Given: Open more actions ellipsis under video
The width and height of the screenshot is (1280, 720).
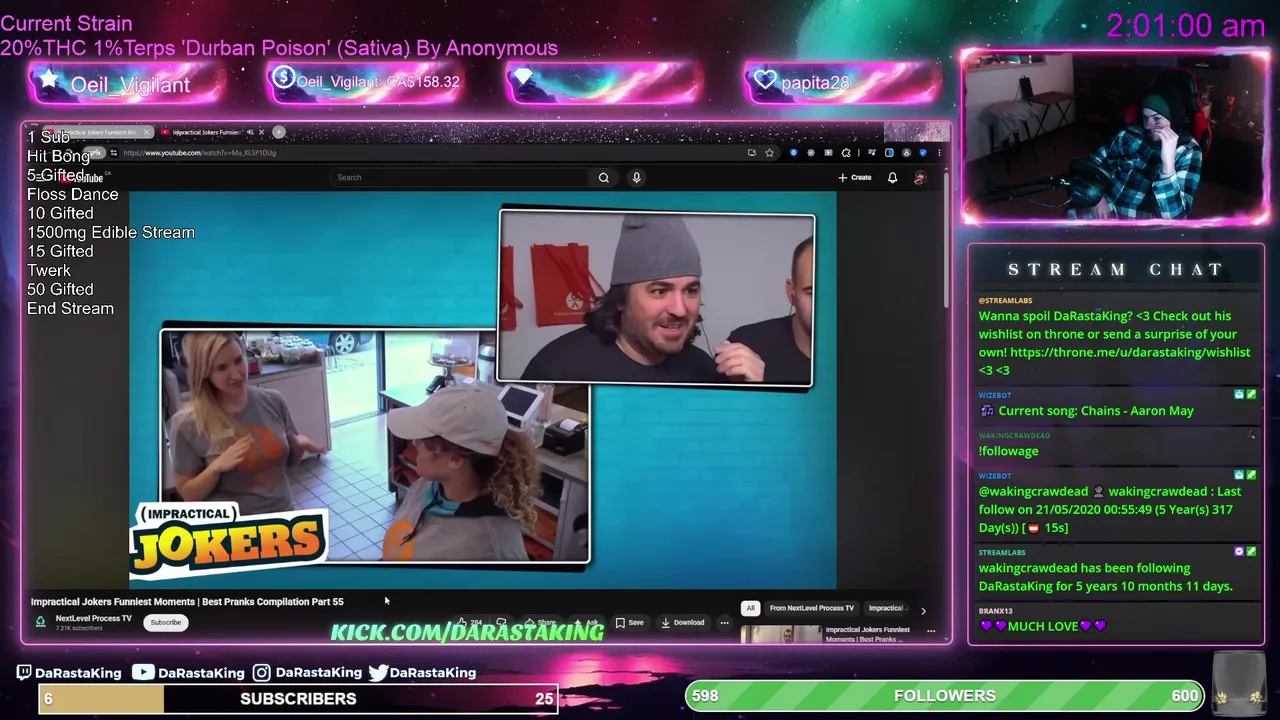Looking at the screenshot, I should click(x=724, y=622).
